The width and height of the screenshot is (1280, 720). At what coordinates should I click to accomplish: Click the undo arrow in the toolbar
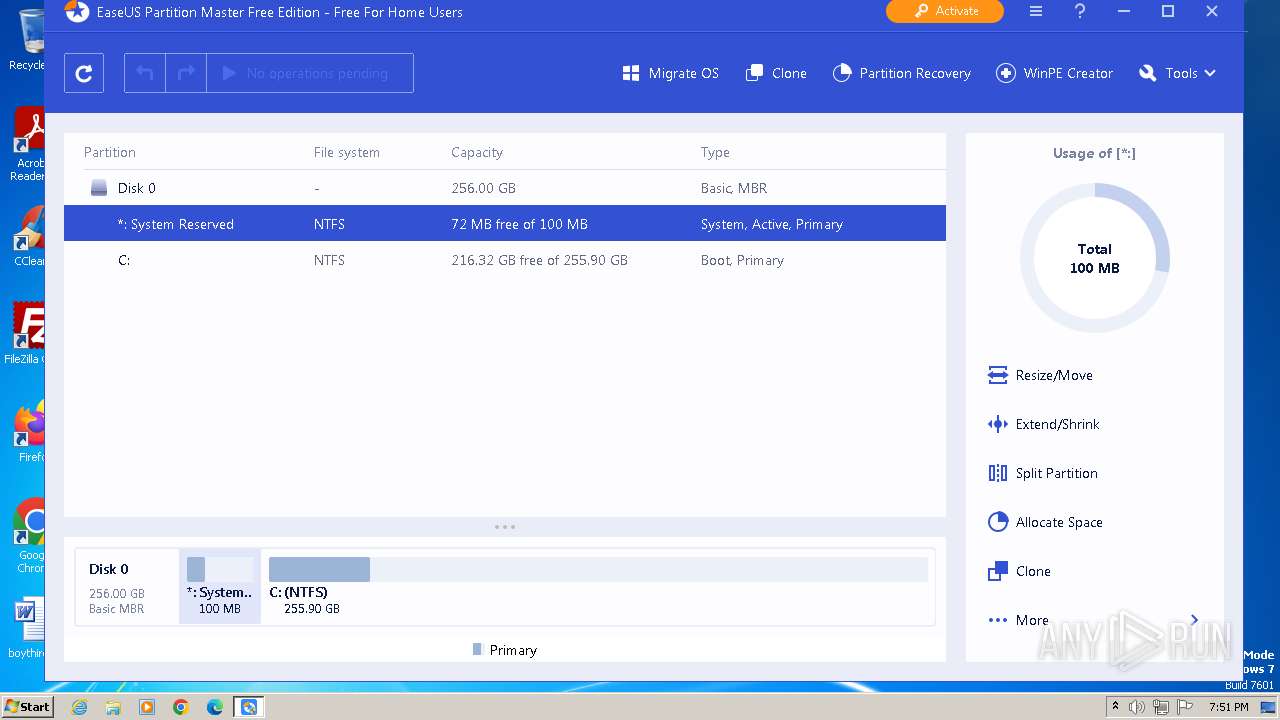145,73
